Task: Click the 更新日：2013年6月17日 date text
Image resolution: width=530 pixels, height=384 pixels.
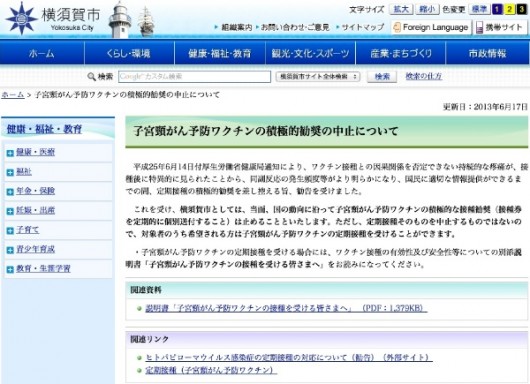Action: 485,107
